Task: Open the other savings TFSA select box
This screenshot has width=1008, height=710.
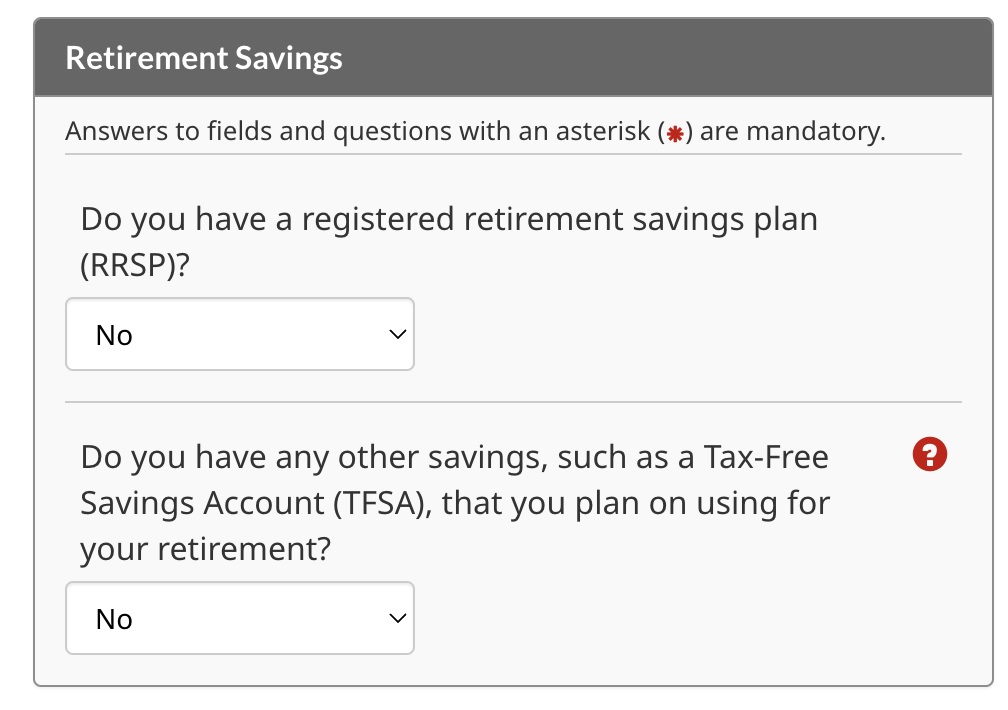Action: [x=240, y=618]
